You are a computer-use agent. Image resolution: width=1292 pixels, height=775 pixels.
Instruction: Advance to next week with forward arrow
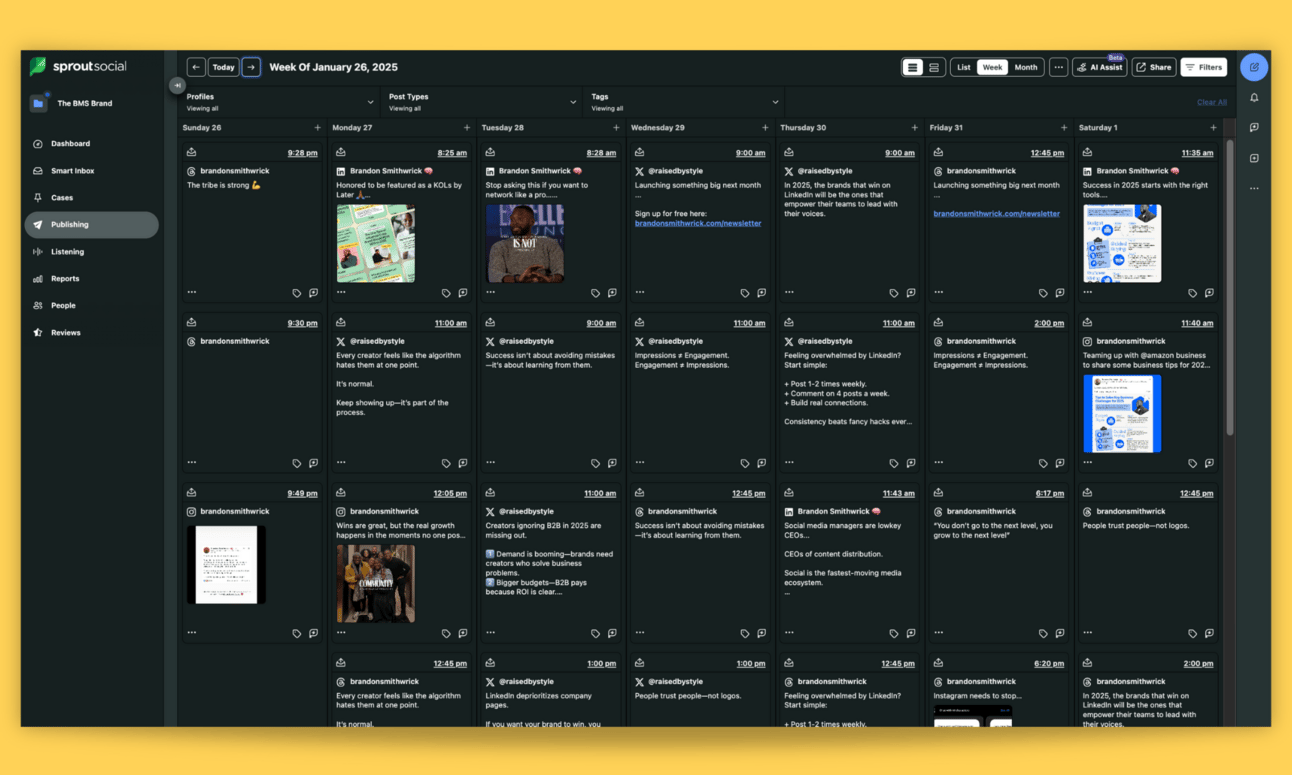pyautogui.click(x=251, y=67)
